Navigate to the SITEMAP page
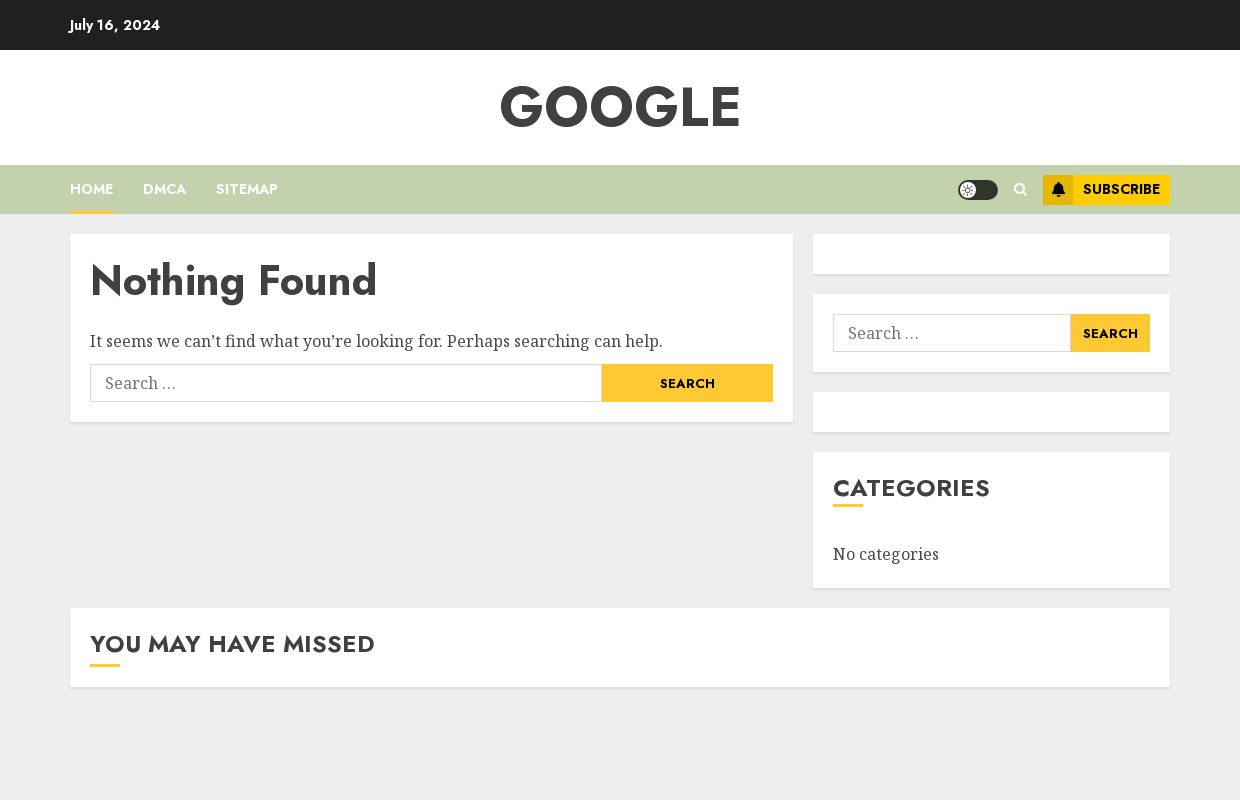Image resolution: width=1240 pixels, height=800 pixels. pos(246,189)
